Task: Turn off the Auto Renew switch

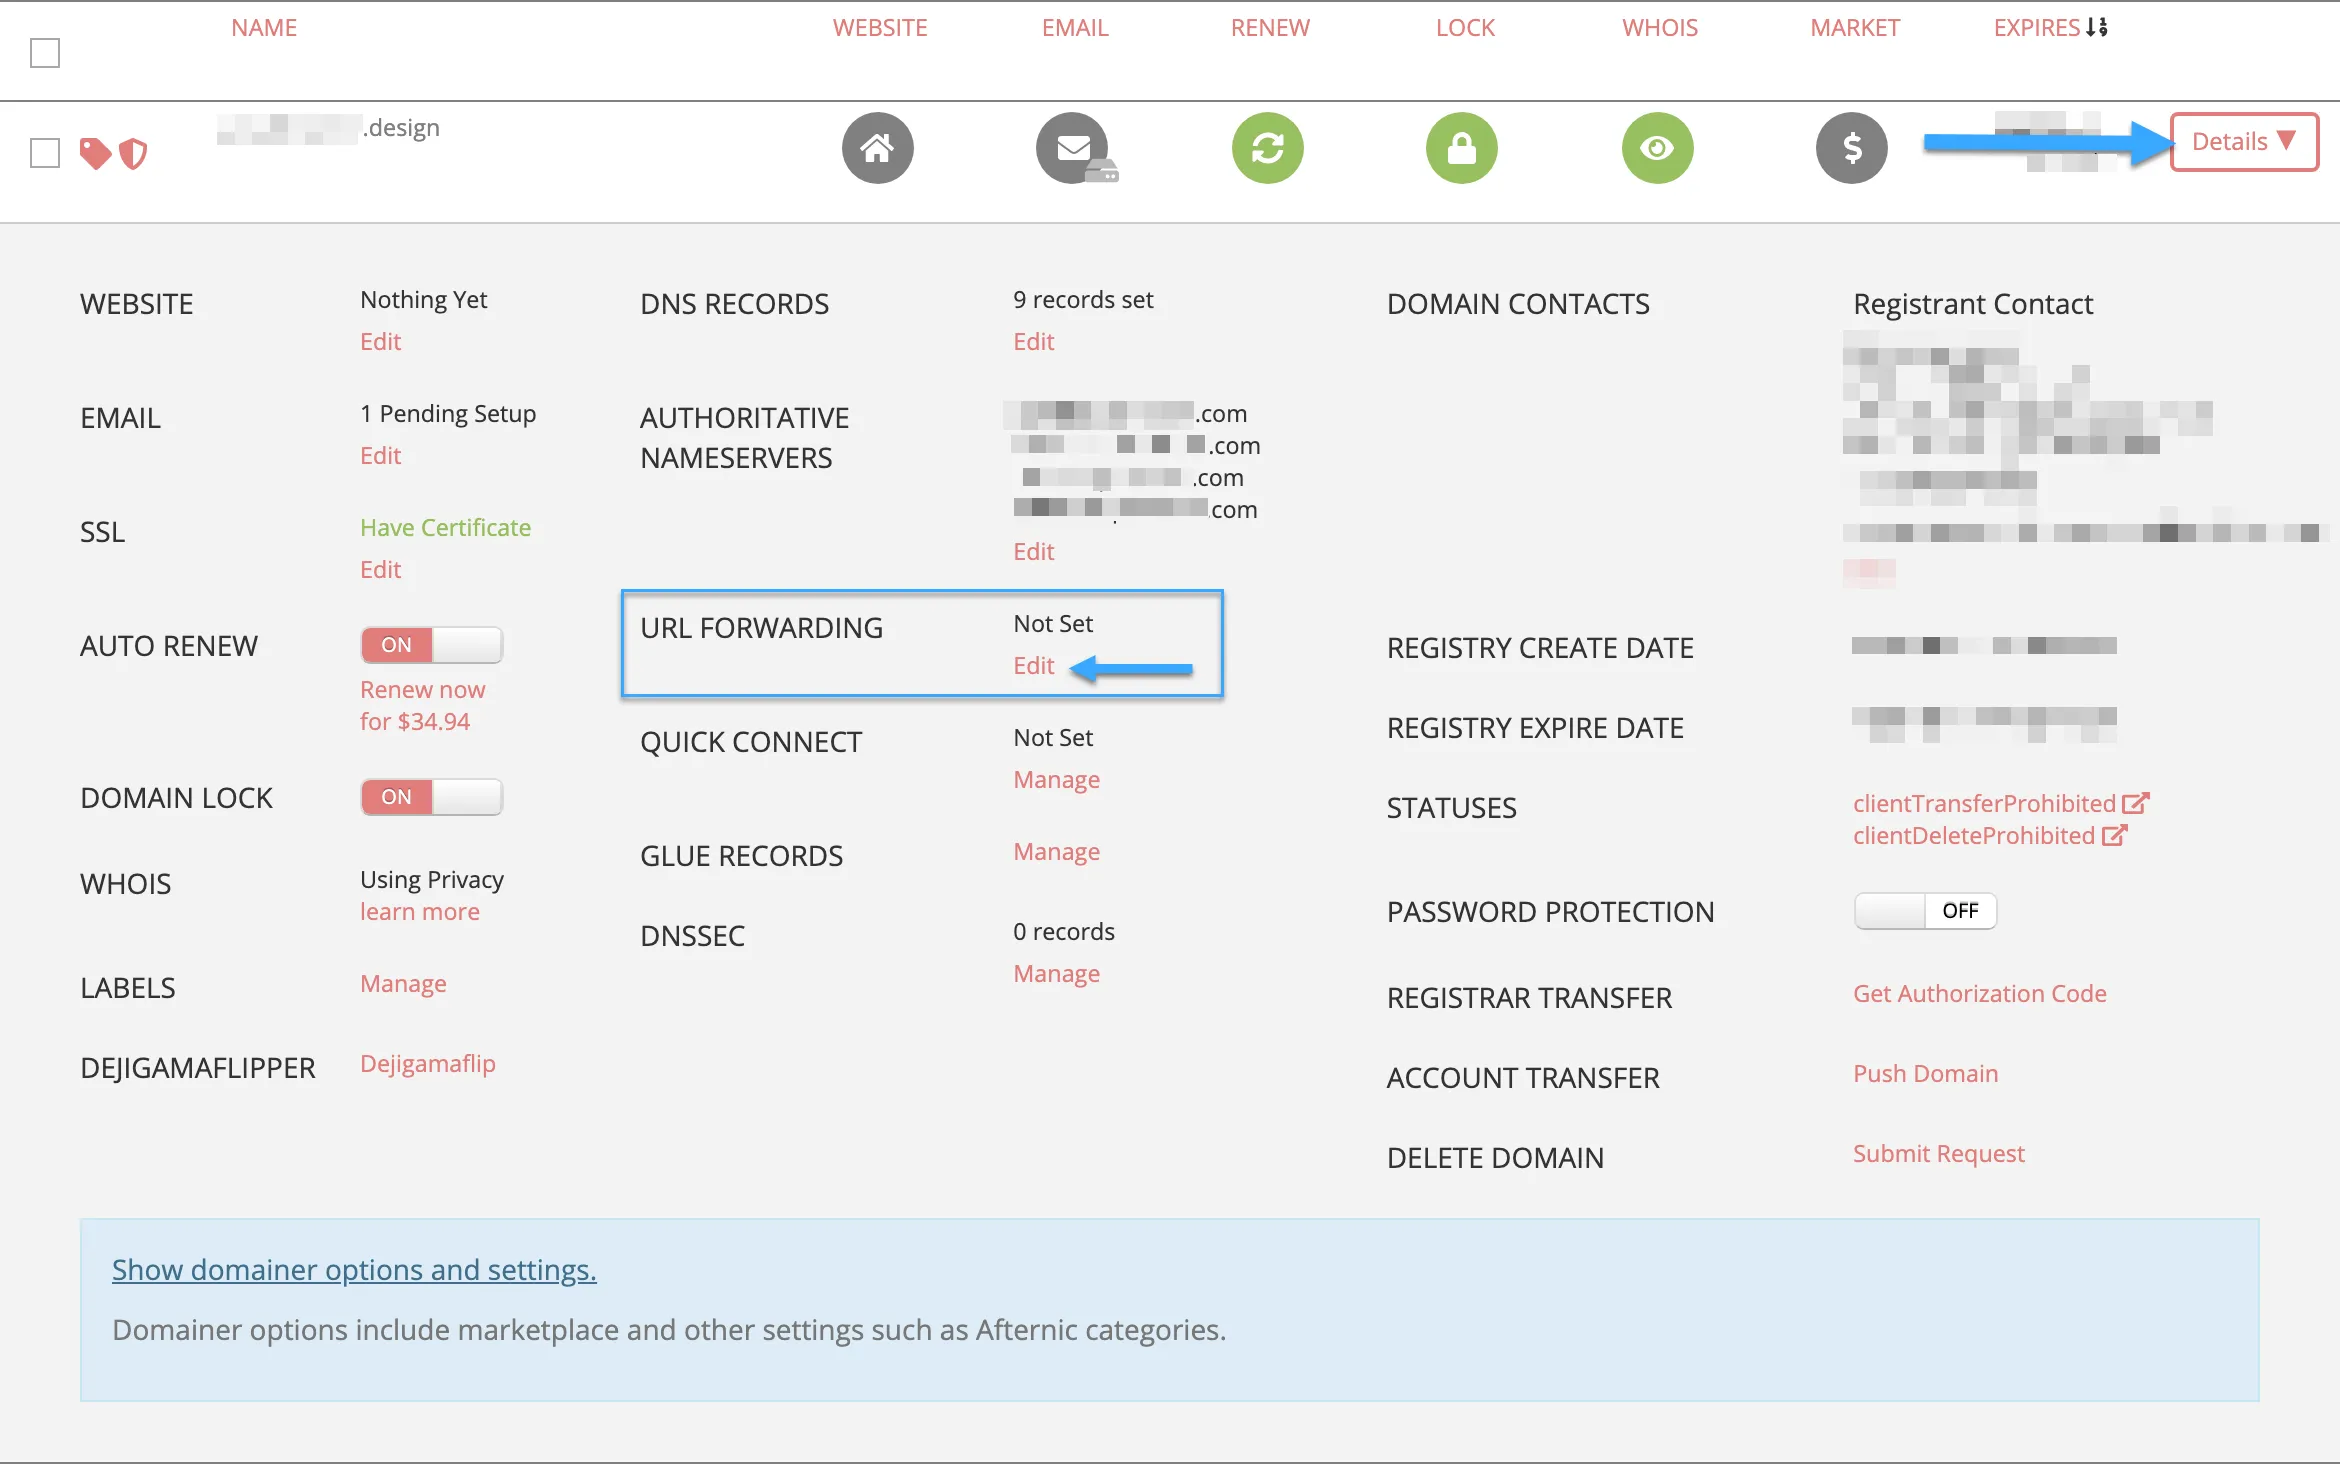Action: point(432,645)
